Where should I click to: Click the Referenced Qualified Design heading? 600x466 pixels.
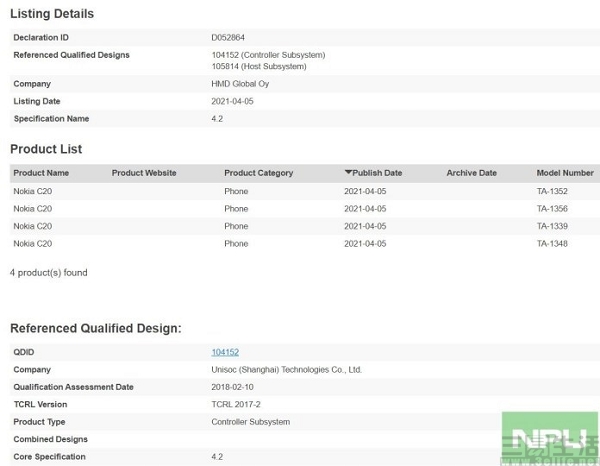(96, 328)
